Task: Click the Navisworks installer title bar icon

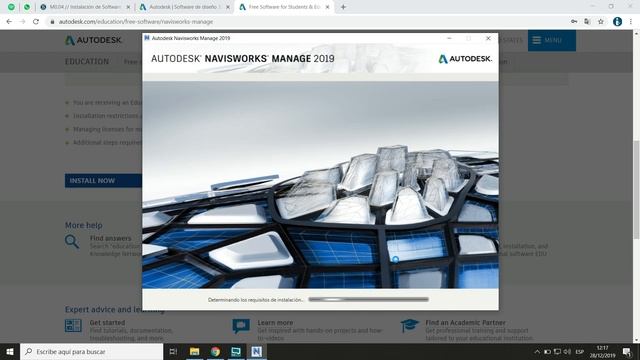Action: tap(147, 38)
